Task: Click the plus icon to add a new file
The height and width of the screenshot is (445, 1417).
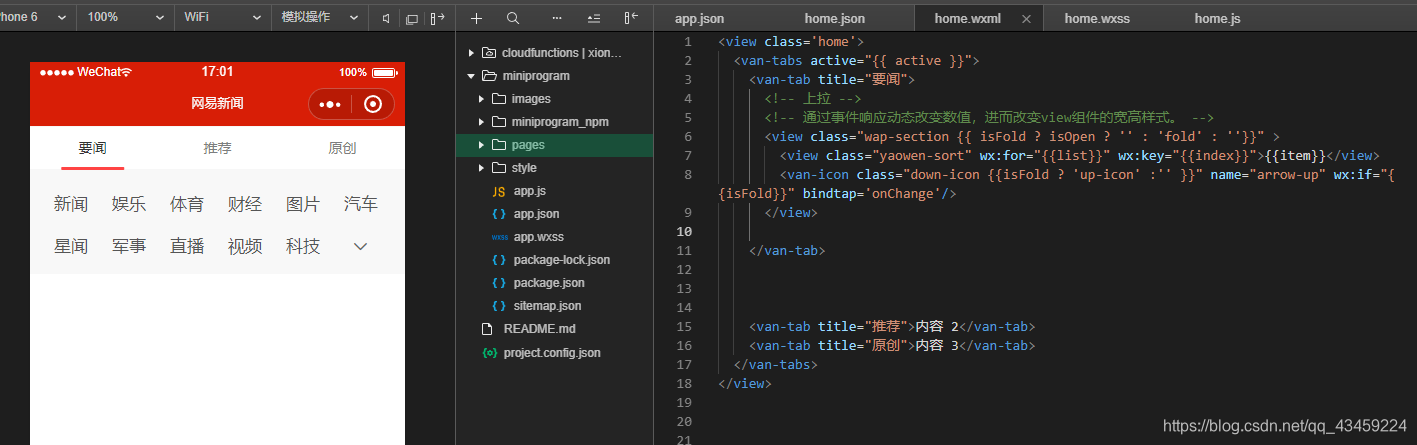Action: pos(476,18)
